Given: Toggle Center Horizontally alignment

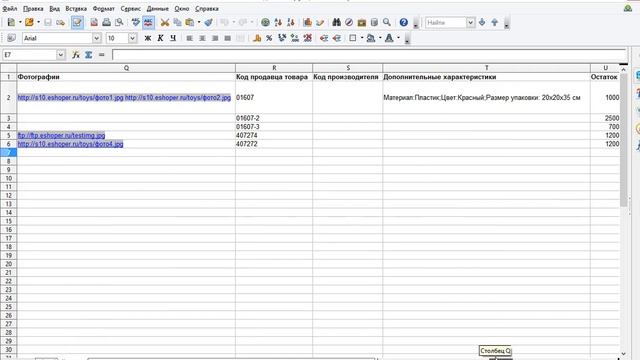Looking at the screenshot, I should pos(202,38).
